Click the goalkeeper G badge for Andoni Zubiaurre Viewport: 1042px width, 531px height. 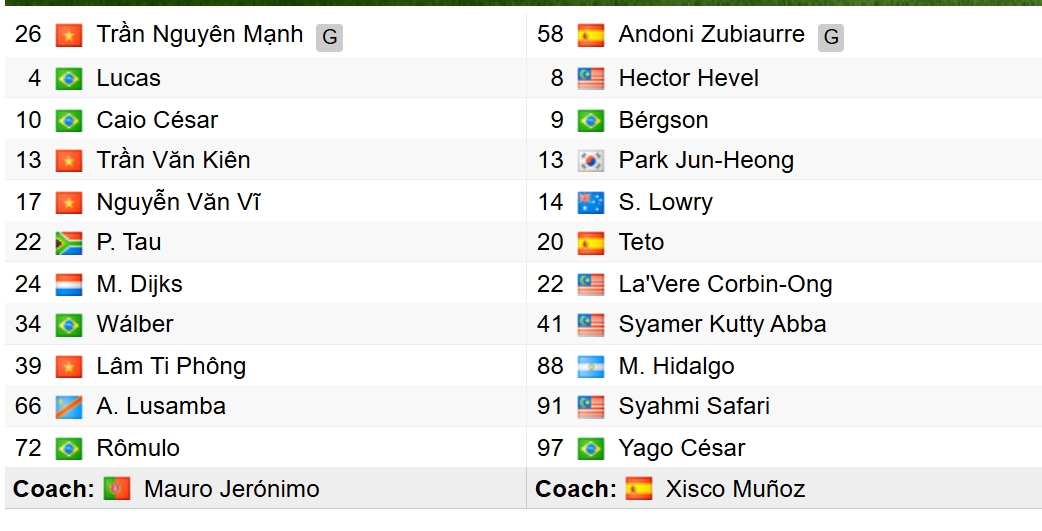830,38
